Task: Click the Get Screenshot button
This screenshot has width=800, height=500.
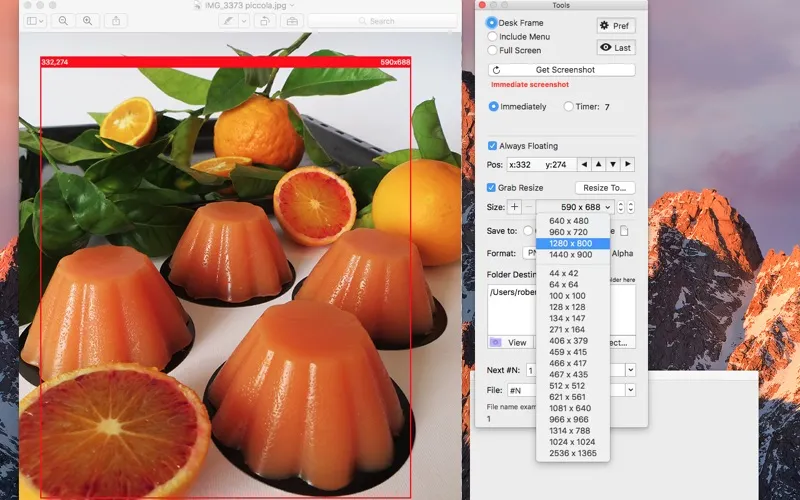Action: (x=562, y=69)
